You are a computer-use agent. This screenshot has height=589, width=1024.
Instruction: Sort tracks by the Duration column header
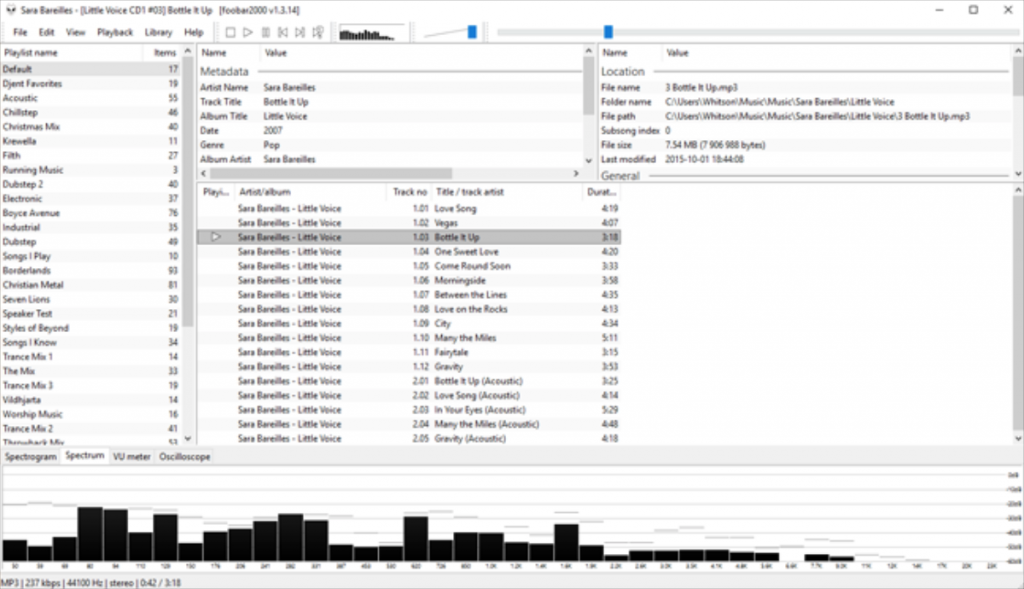(x=601, y=192)
